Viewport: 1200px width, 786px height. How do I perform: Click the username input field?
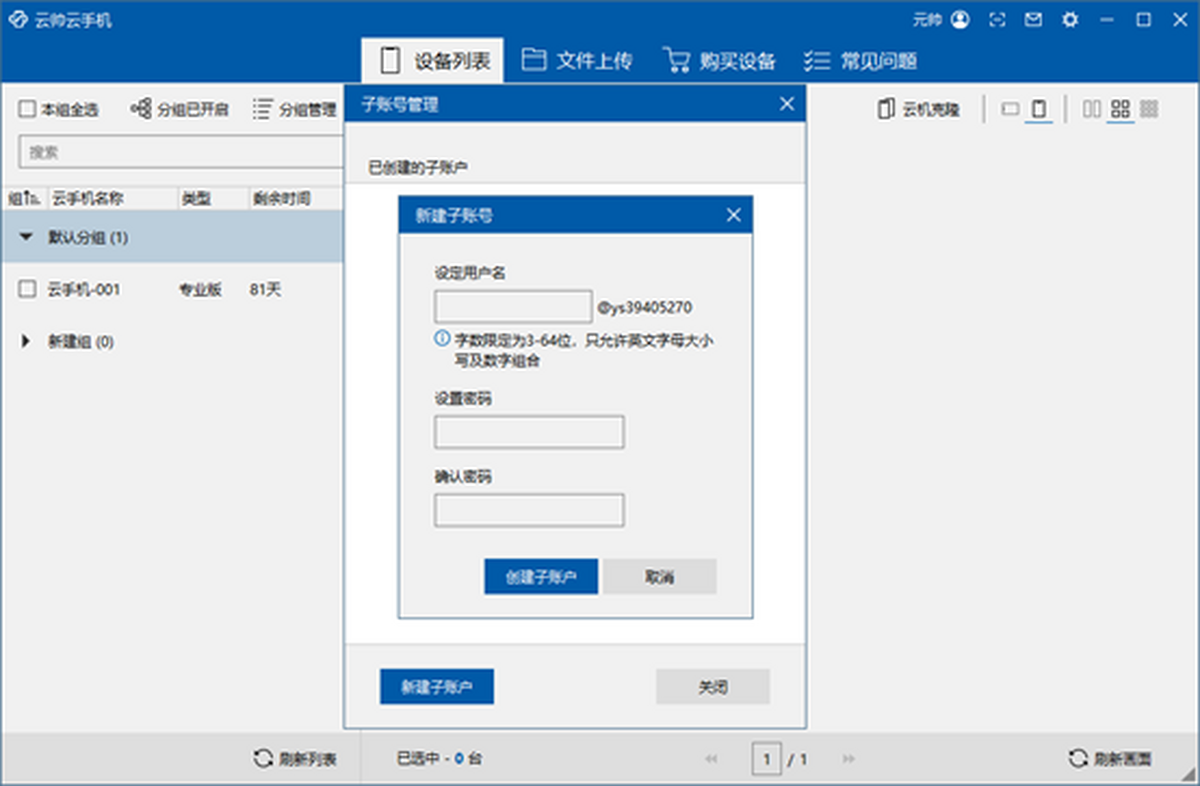[513, 305]
